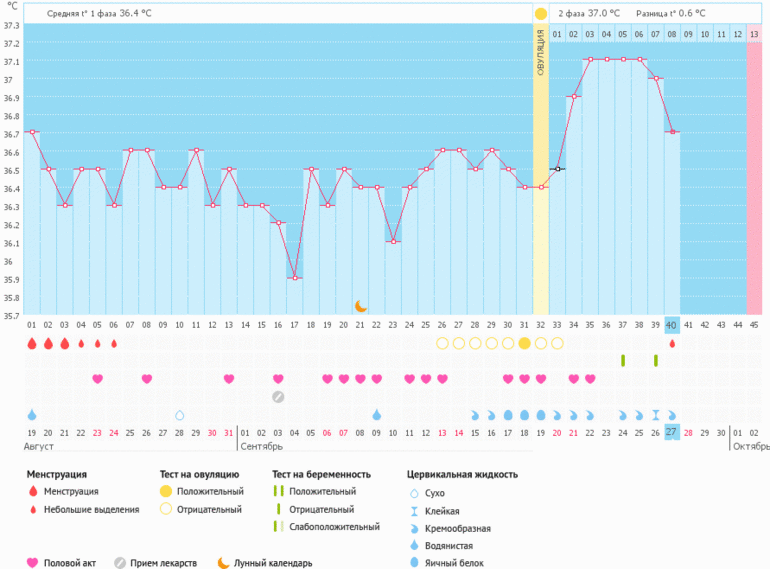
Task: Select the highlighted cycle day 40 cell
Action: [x=672, y=324]
